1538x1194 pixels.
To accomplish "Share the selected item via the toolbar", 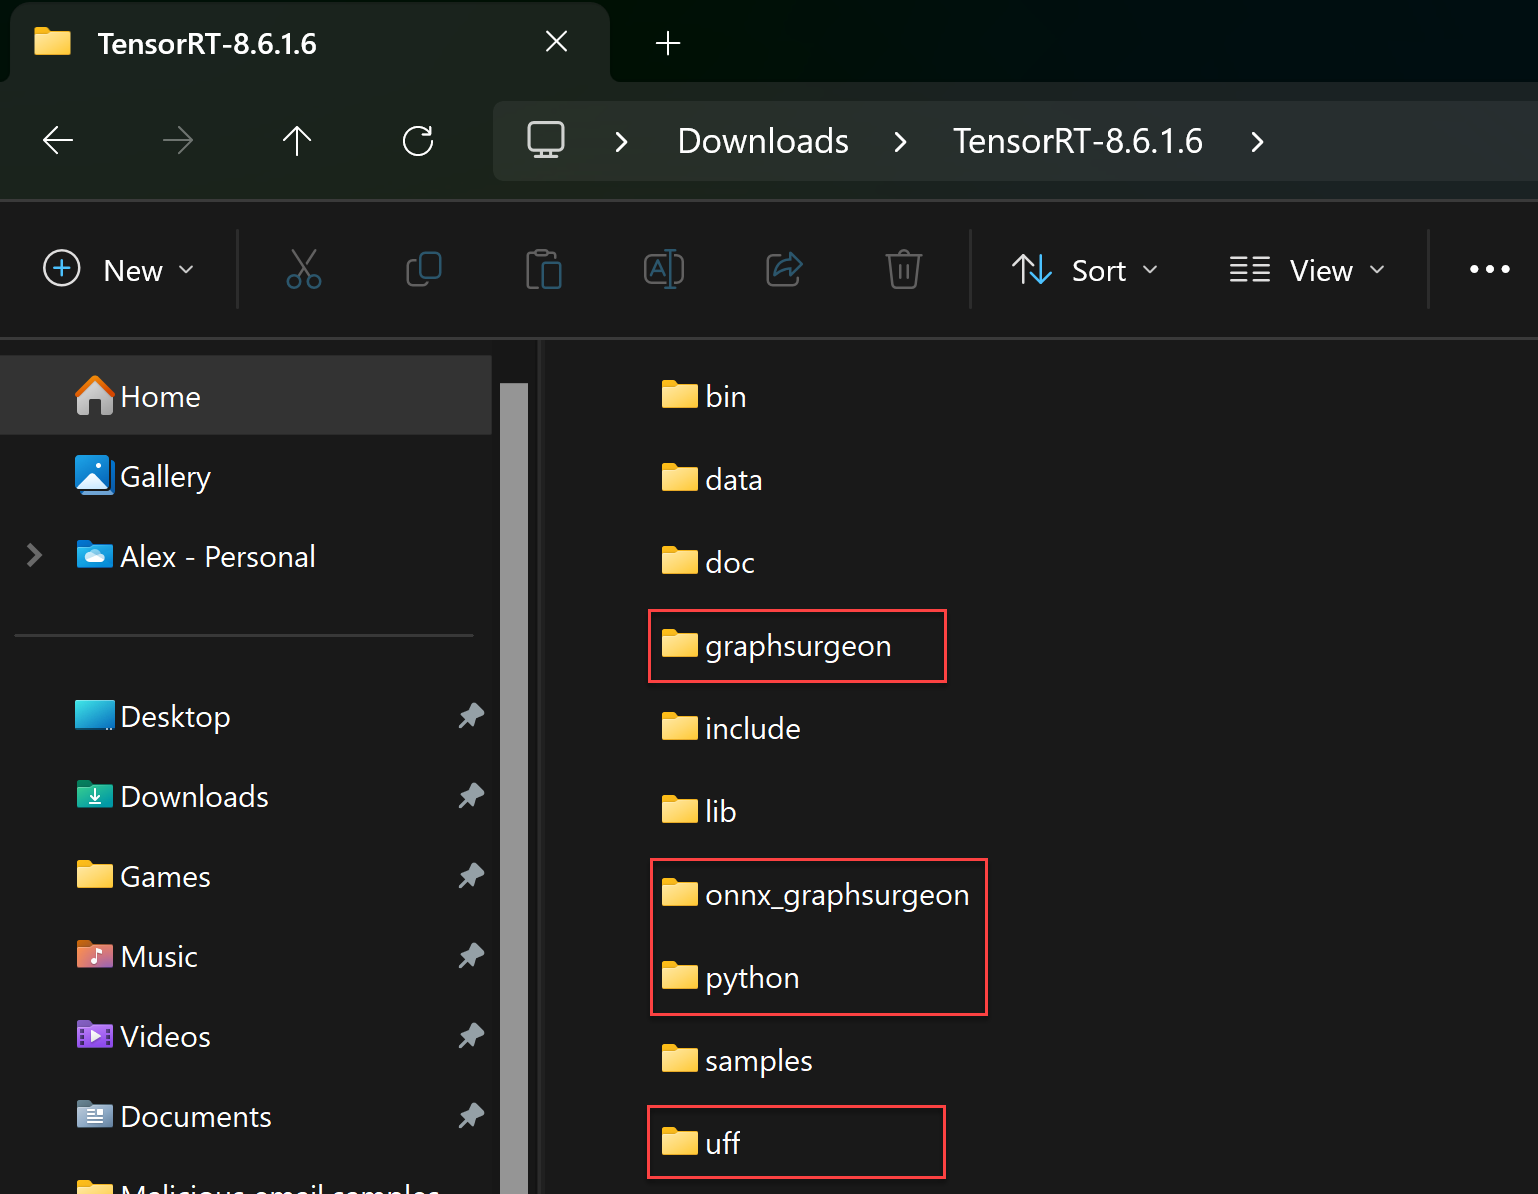I will click(x=784, y=269).
